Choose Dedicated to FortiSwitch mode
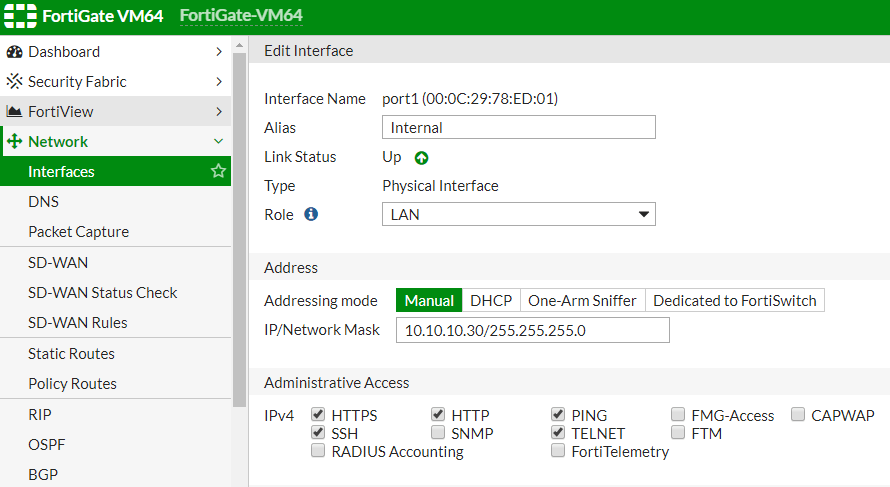 (734, 300)
